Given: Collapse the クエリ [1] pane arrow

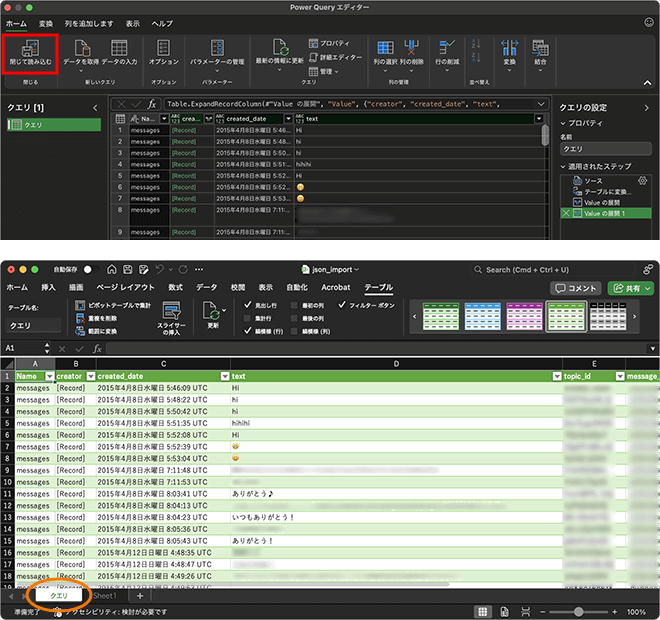Looking at the screenshot, I should [x=95, y=108].
